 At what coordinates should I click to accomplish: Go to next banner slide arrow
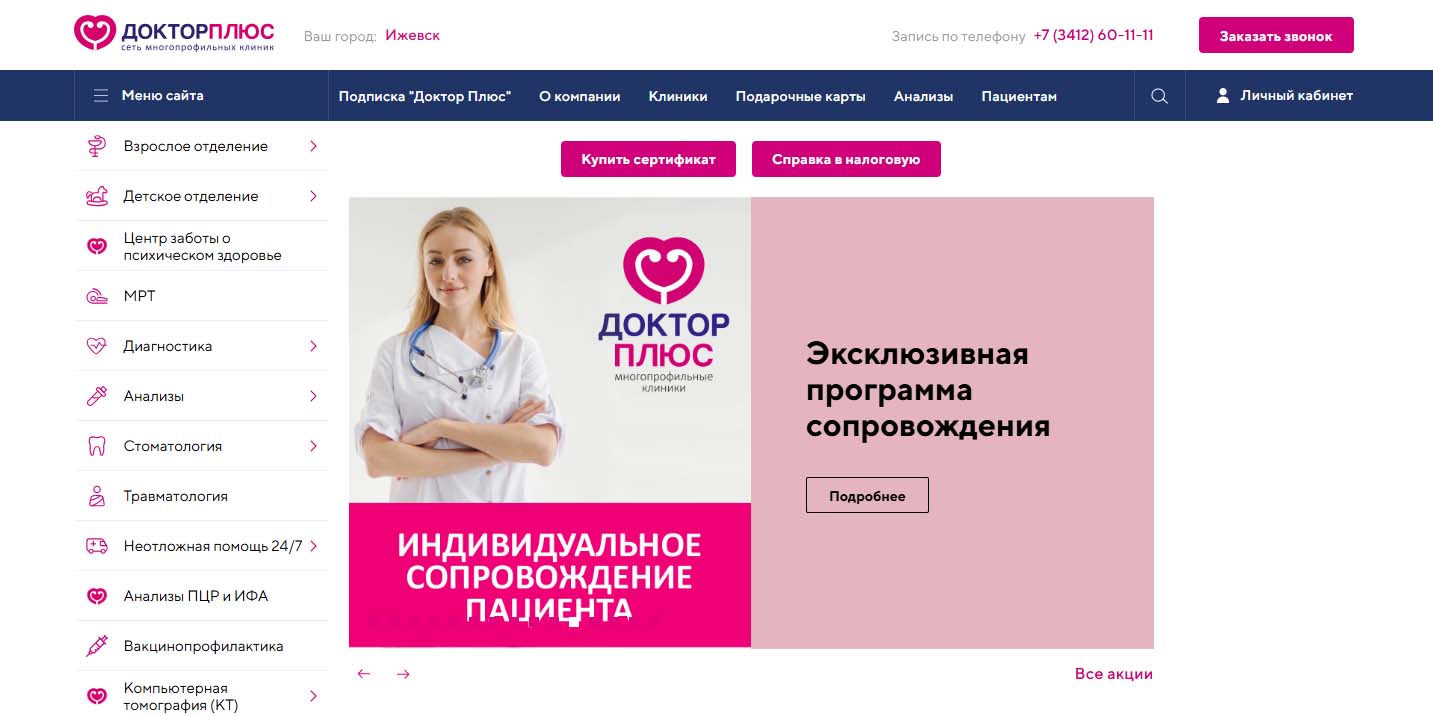click(x=403, y=674)
